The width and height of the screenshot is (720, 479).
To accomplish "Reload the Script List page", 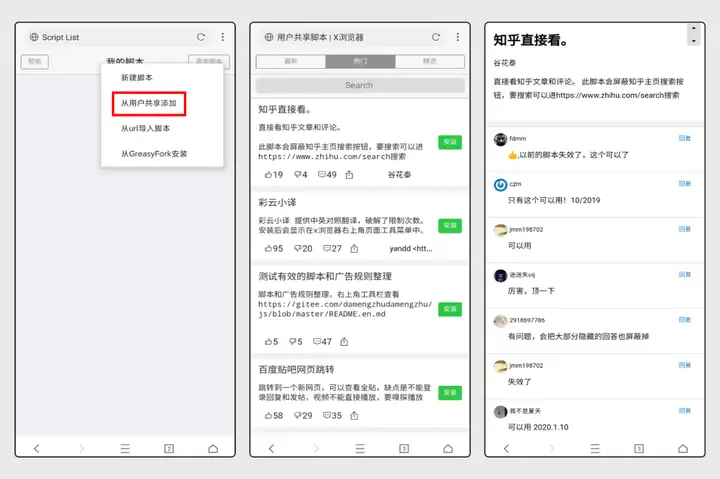I will coord(201,37).
